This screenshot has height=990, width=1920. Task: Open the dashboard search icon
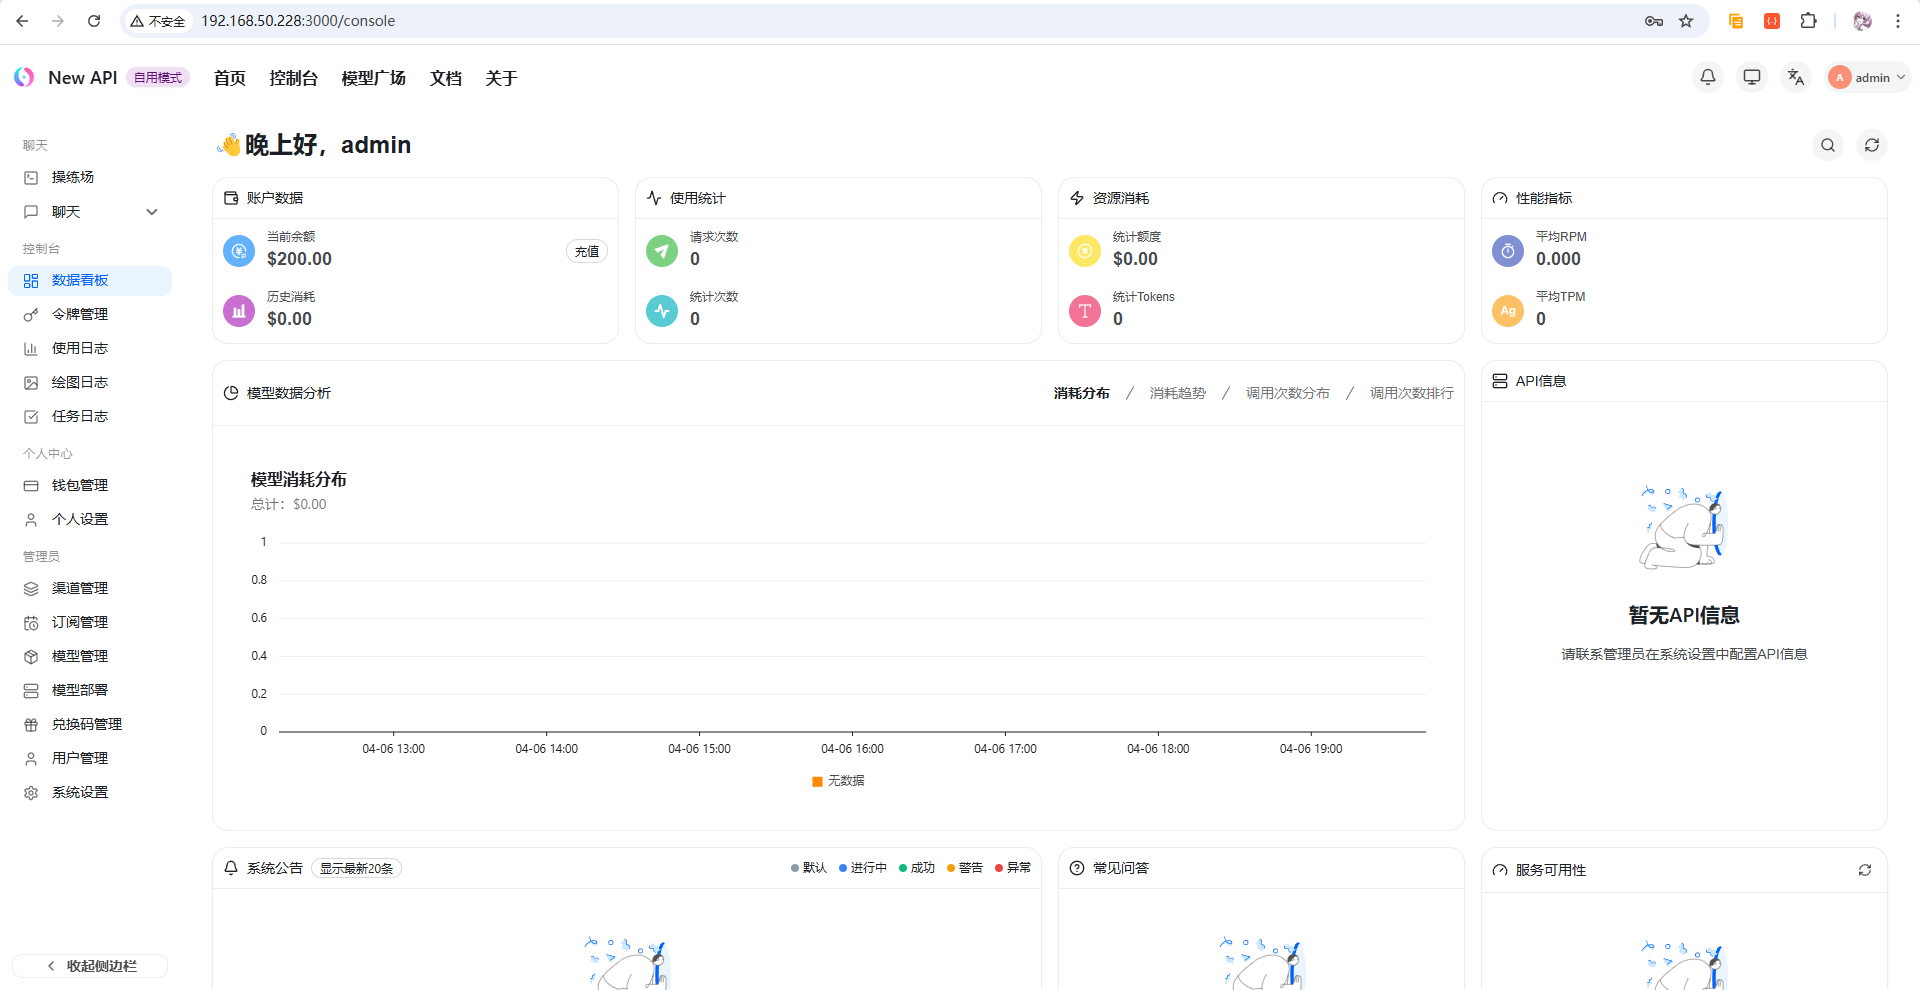1828,145
